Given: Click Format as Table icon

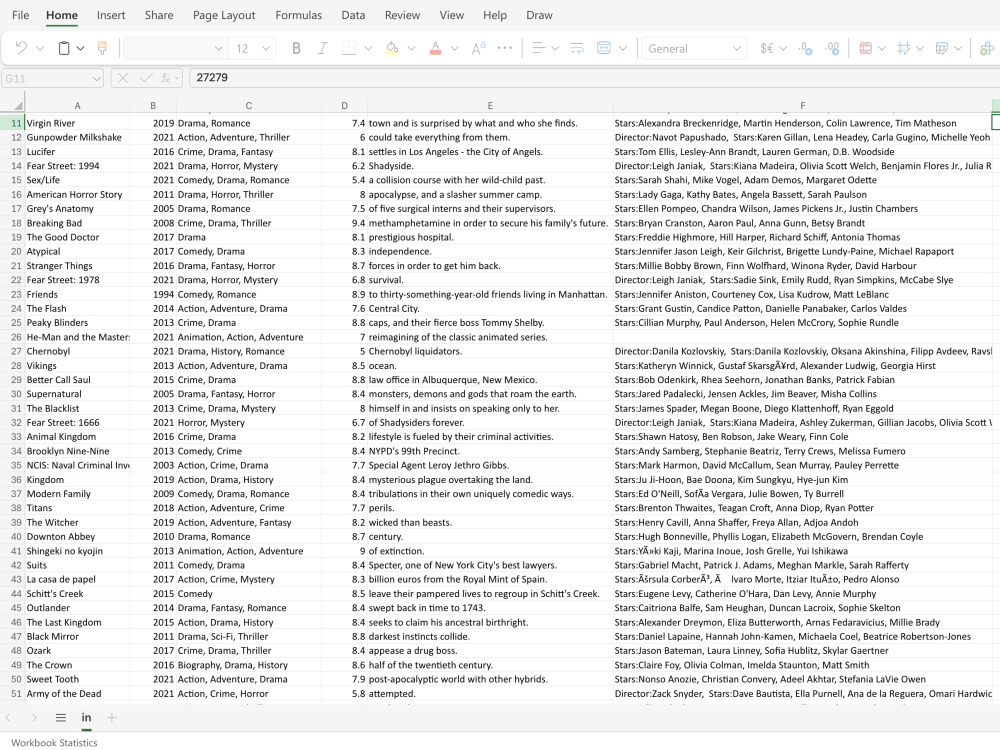Looking at the screenshot, I should click(x=941, y=48).
